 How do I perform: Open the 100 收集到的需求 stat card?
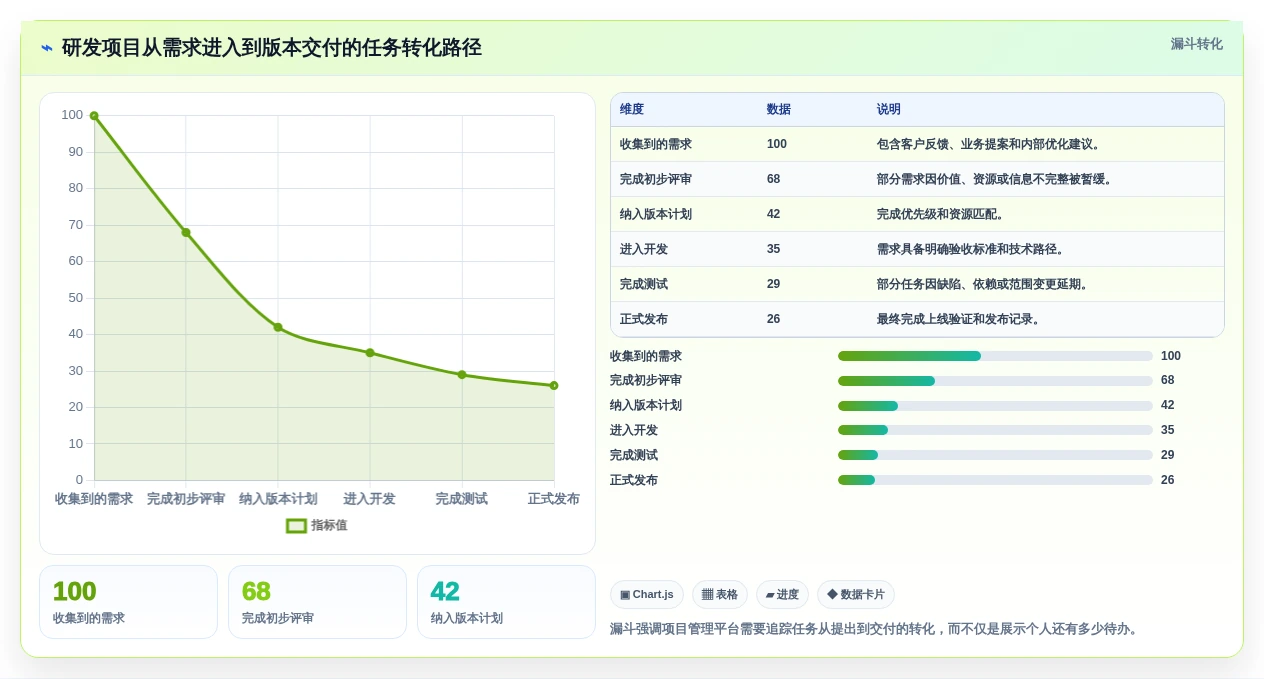click(128, 602)
